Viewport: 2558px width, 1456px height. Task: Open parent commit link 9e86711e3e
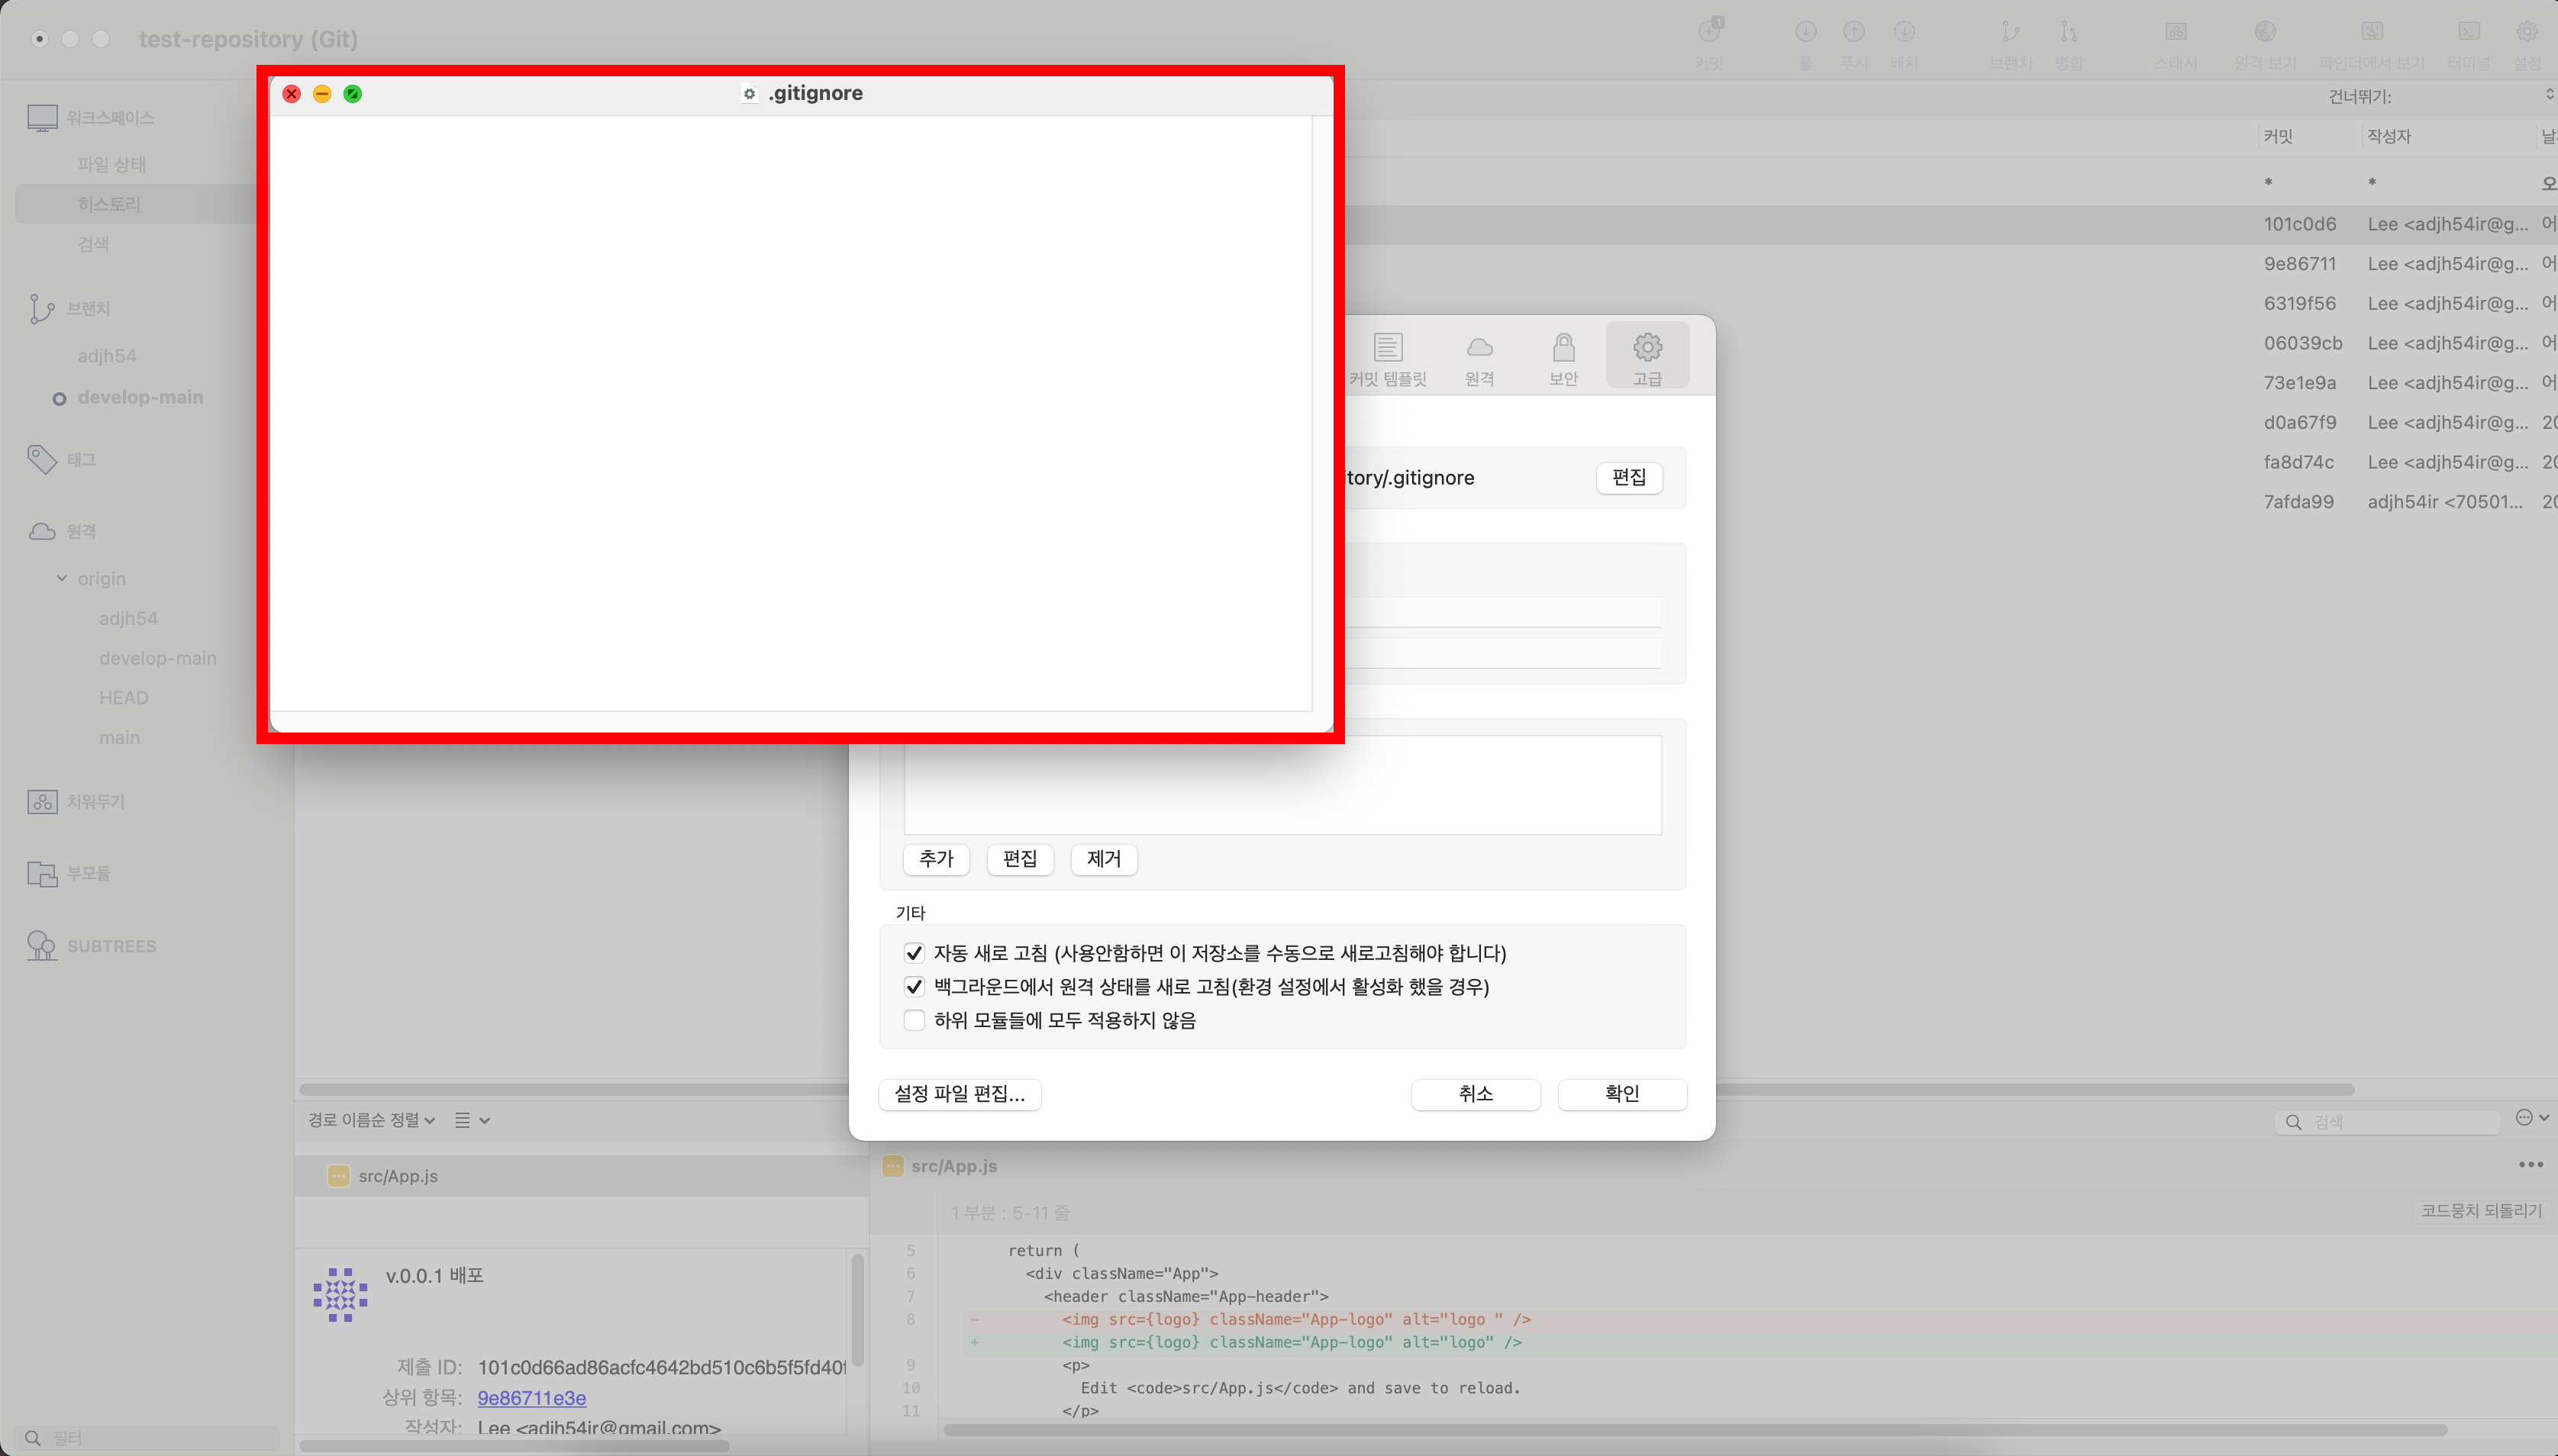(x=531, y=1398)
